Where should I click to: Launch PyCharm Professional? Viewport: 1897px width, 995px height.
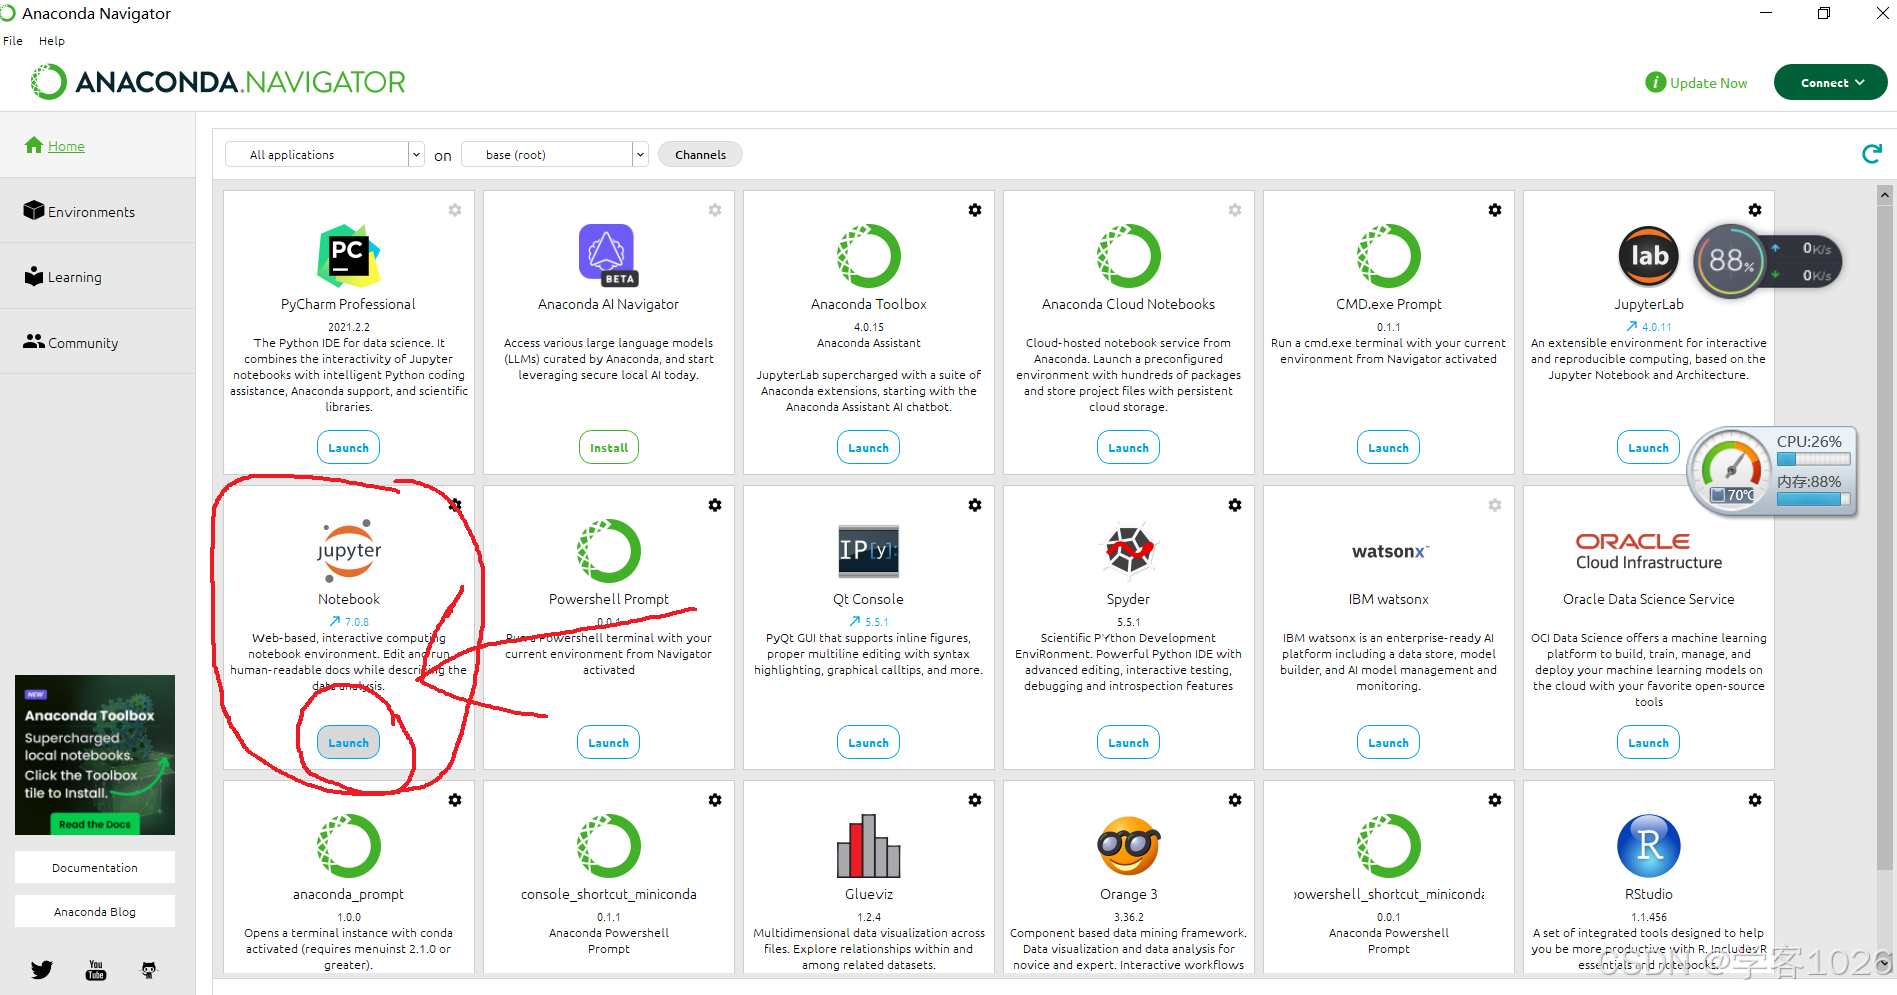point(348,448)
